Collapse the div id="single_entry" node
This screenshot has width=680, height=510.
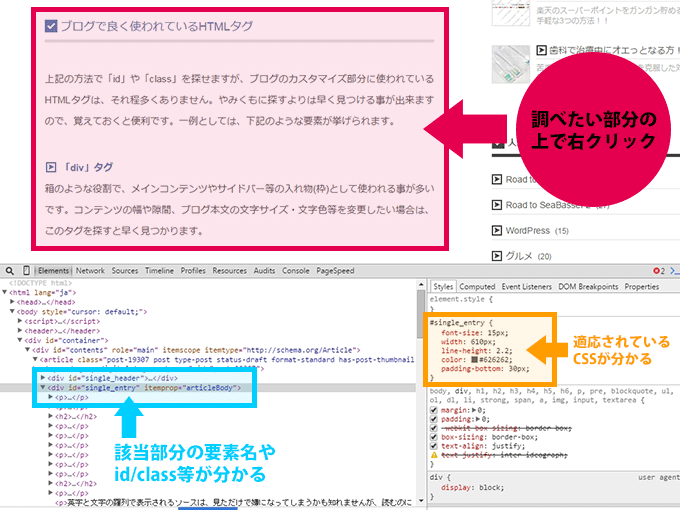tap(43, 387)
